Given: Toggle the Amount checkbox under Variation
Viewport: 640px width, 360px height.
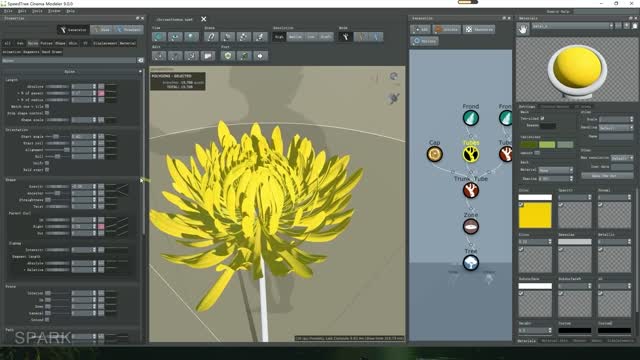Looking at the screenshot, I should click(x=537, y=153).
